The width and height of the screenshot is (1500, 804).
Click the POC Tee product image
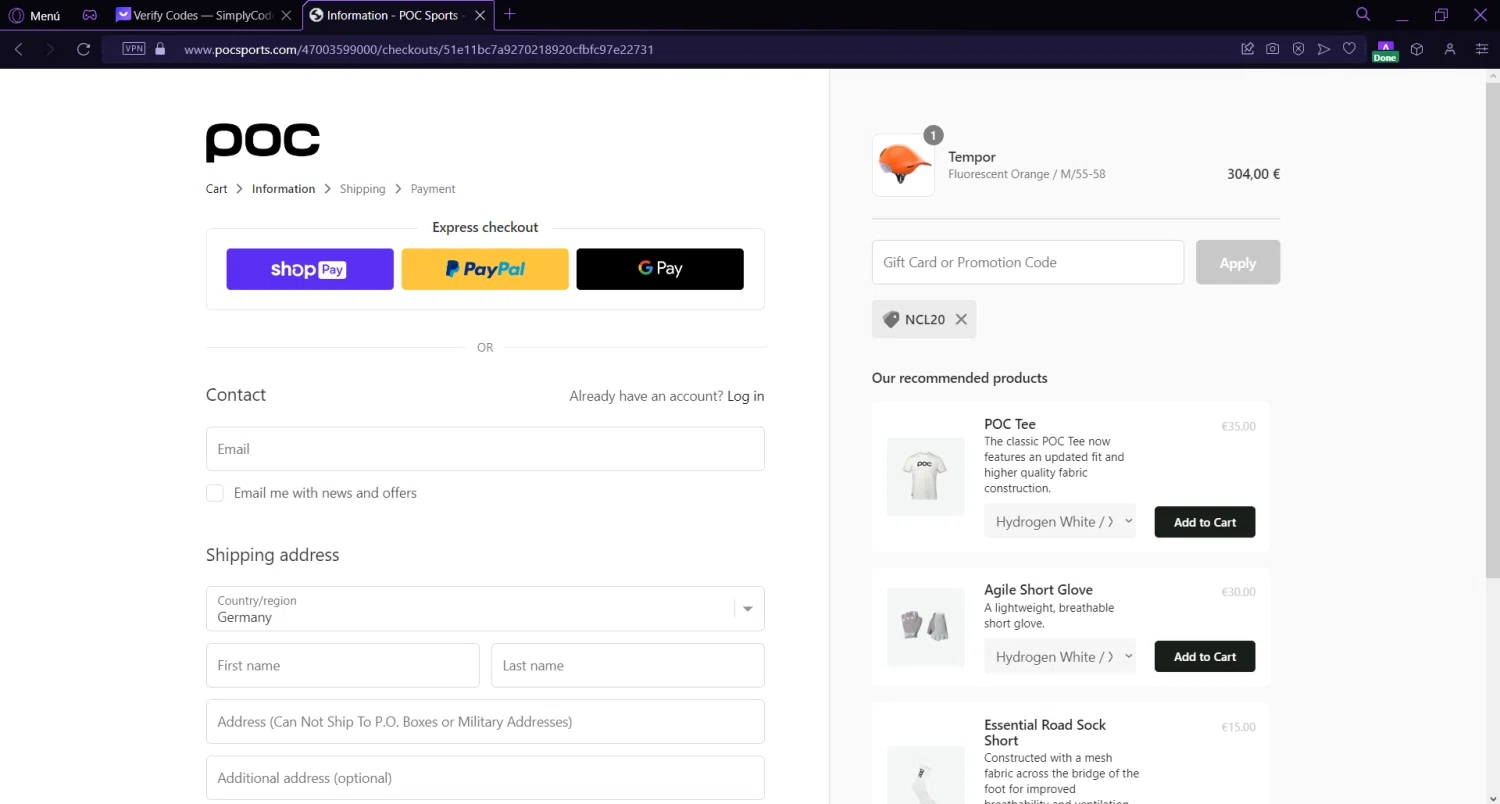coord(926,476)
